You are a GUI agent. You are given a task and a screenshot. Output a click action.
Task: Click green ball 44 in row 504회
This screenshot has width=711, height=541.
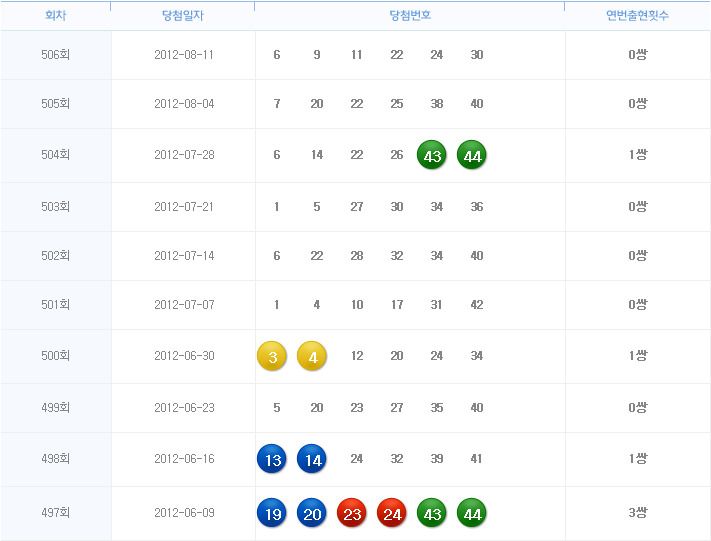coord(472,155)
